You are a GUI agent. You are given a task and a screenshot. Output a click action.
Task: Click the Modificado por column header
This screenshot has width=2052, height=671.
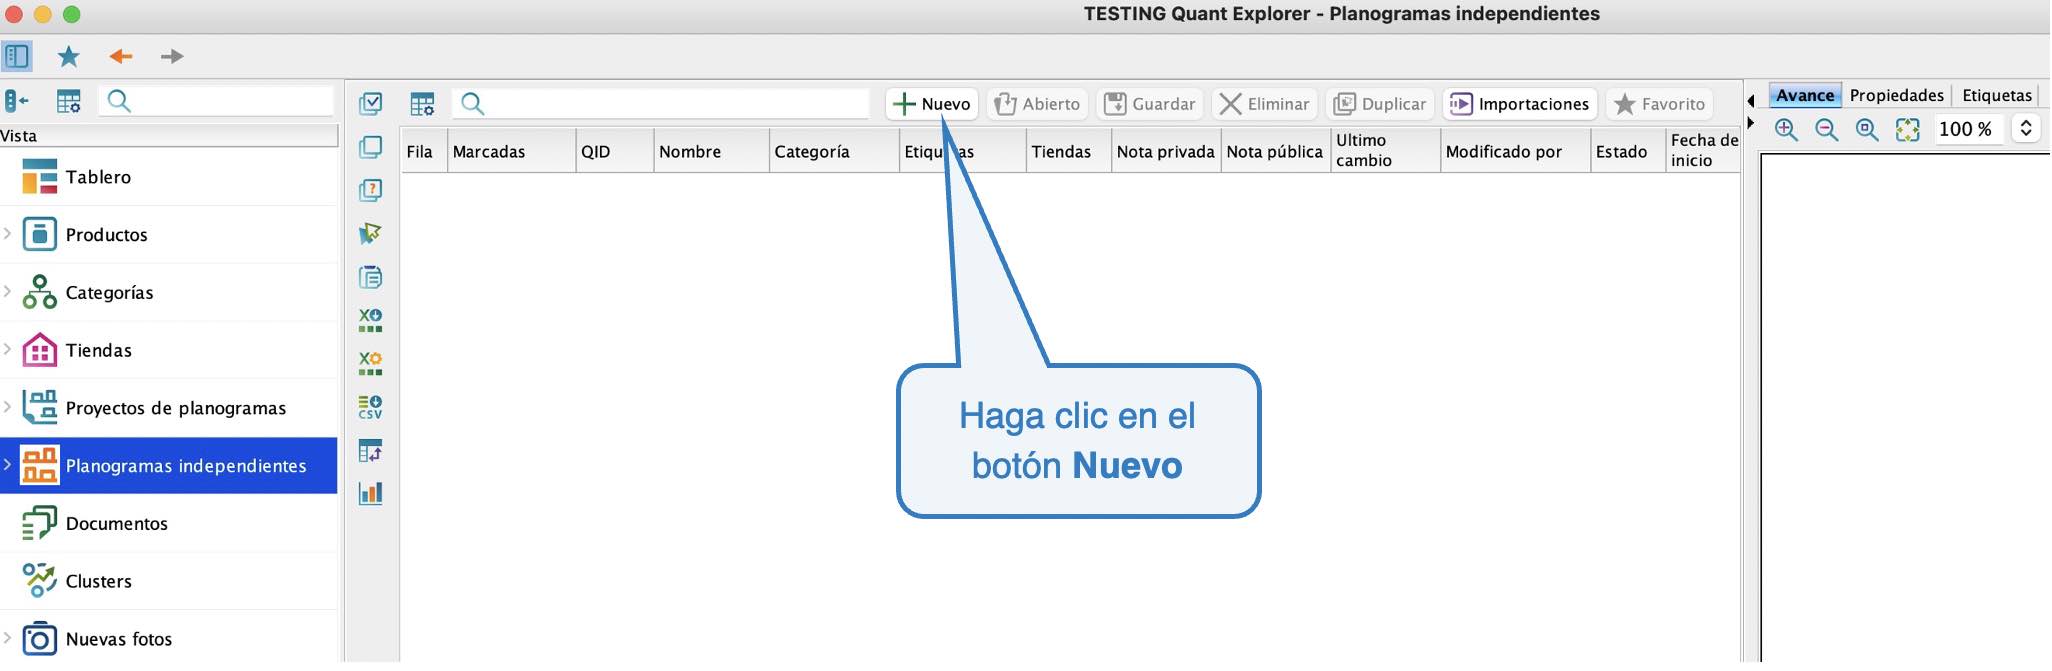(x=1515, y=151)
